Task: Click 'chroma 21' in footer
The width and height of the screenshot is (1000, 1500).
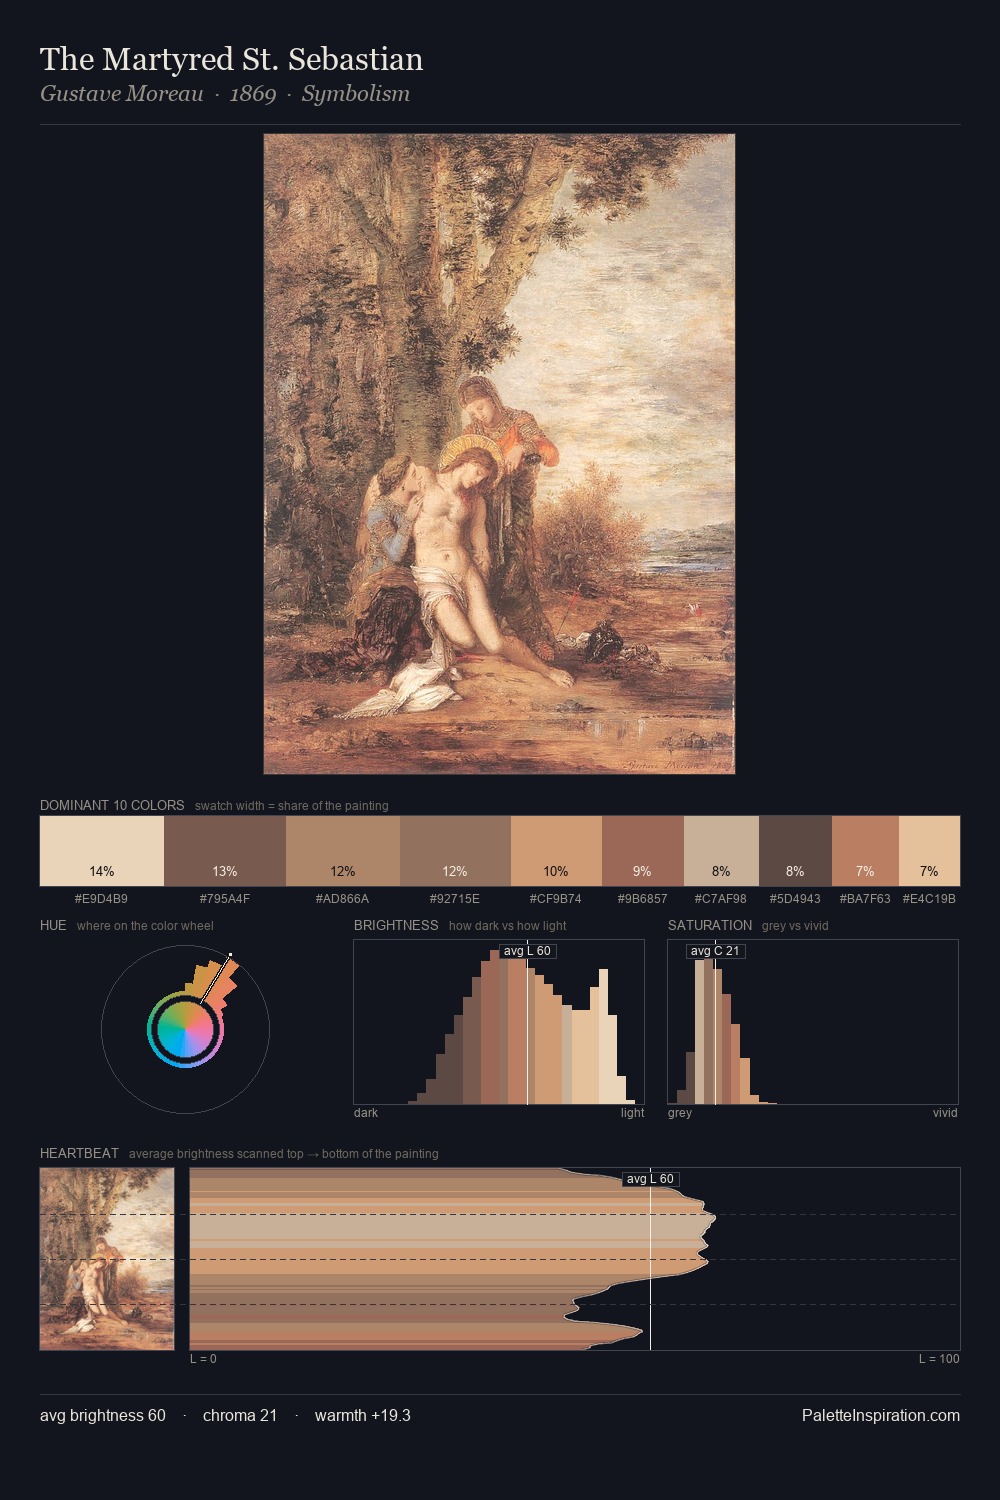Action: pos(240,1415)
